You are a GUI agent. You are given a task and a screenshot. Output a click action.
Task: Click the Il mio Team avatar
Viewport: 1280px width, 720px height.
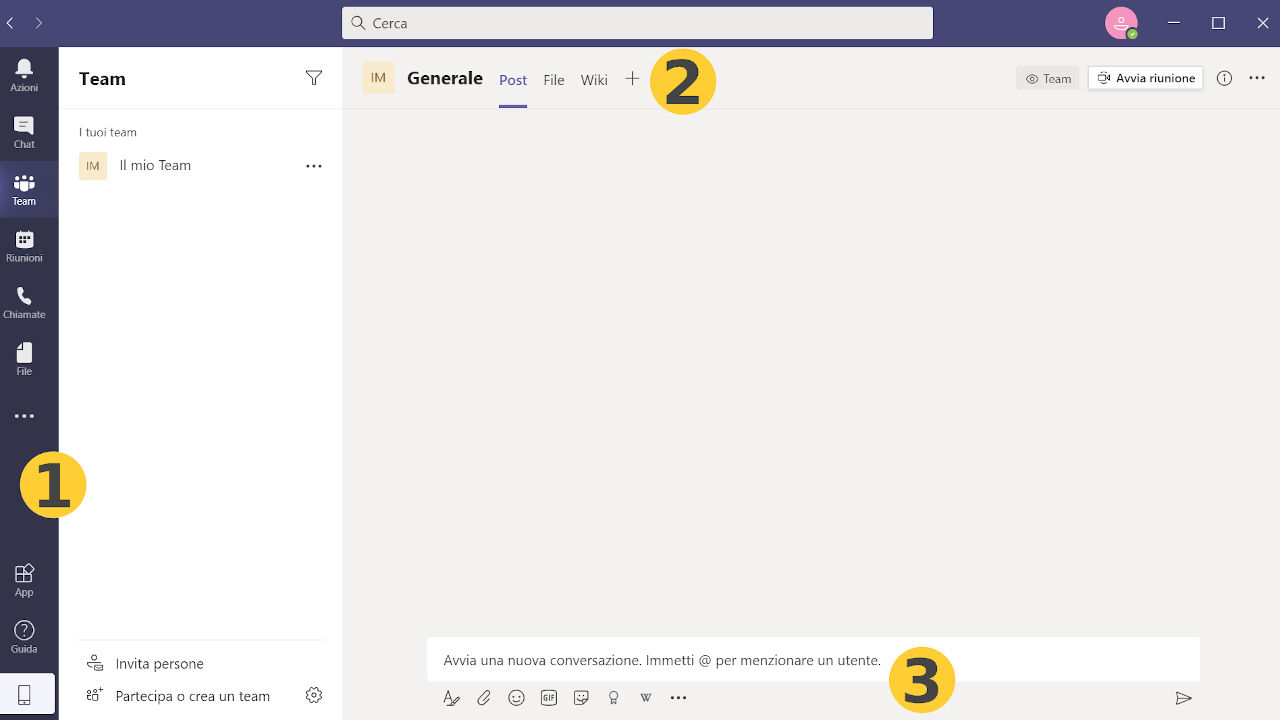(x=93, y=166)
